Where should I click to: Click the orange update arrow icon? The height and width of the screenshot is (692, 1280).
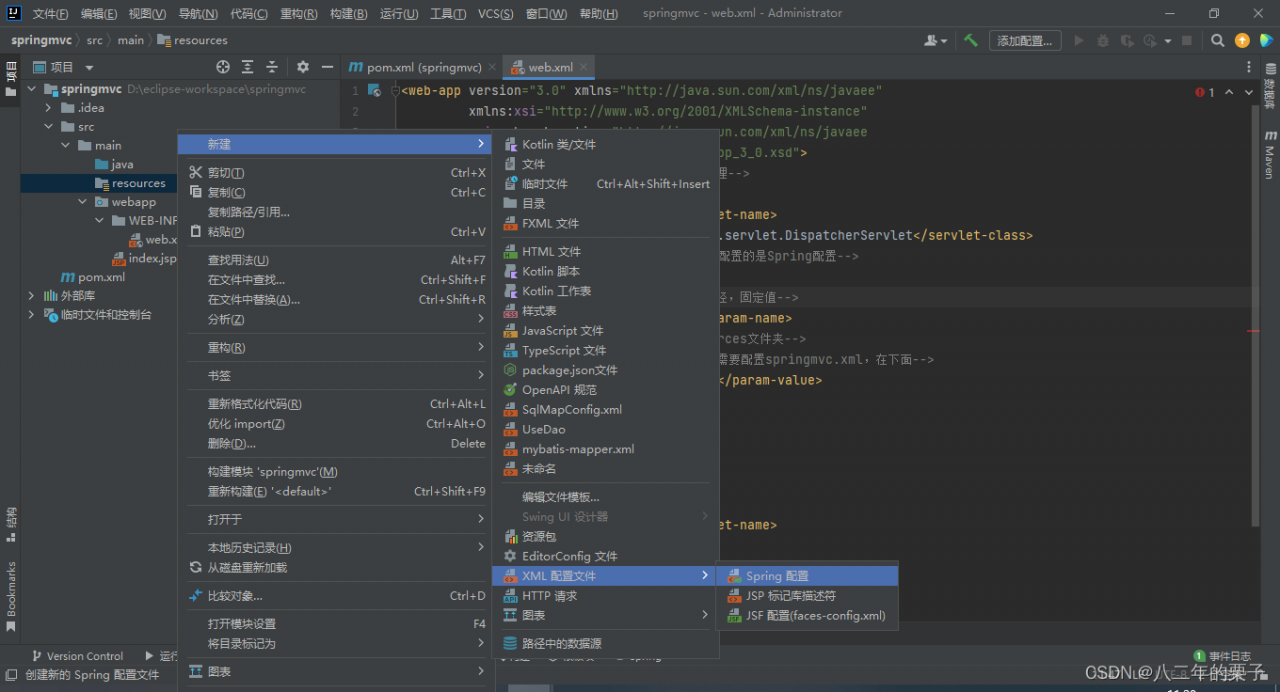click(1242, 41)
